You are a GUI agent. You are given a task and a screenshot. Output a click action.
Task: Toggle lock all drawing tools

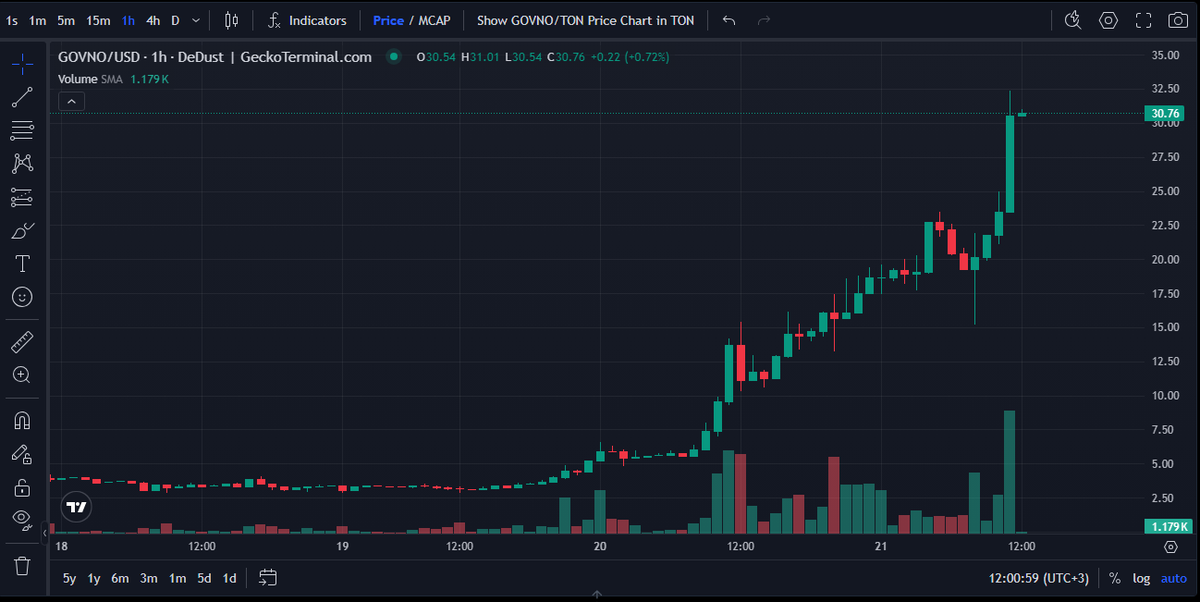[x=22, y=487]
